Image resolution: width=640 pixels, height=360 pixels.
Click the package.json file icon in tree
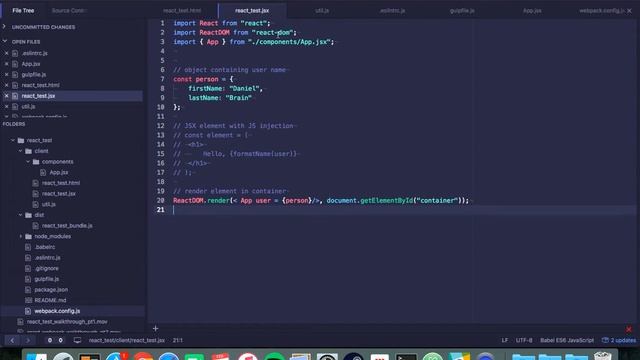point(28,289)
